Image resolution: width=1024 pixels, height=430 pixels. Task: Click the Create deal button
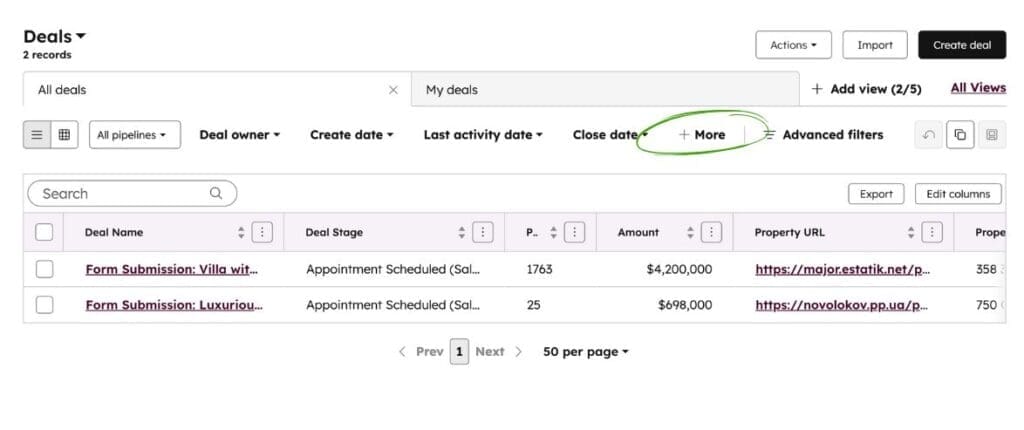click(x=961, y=45)
